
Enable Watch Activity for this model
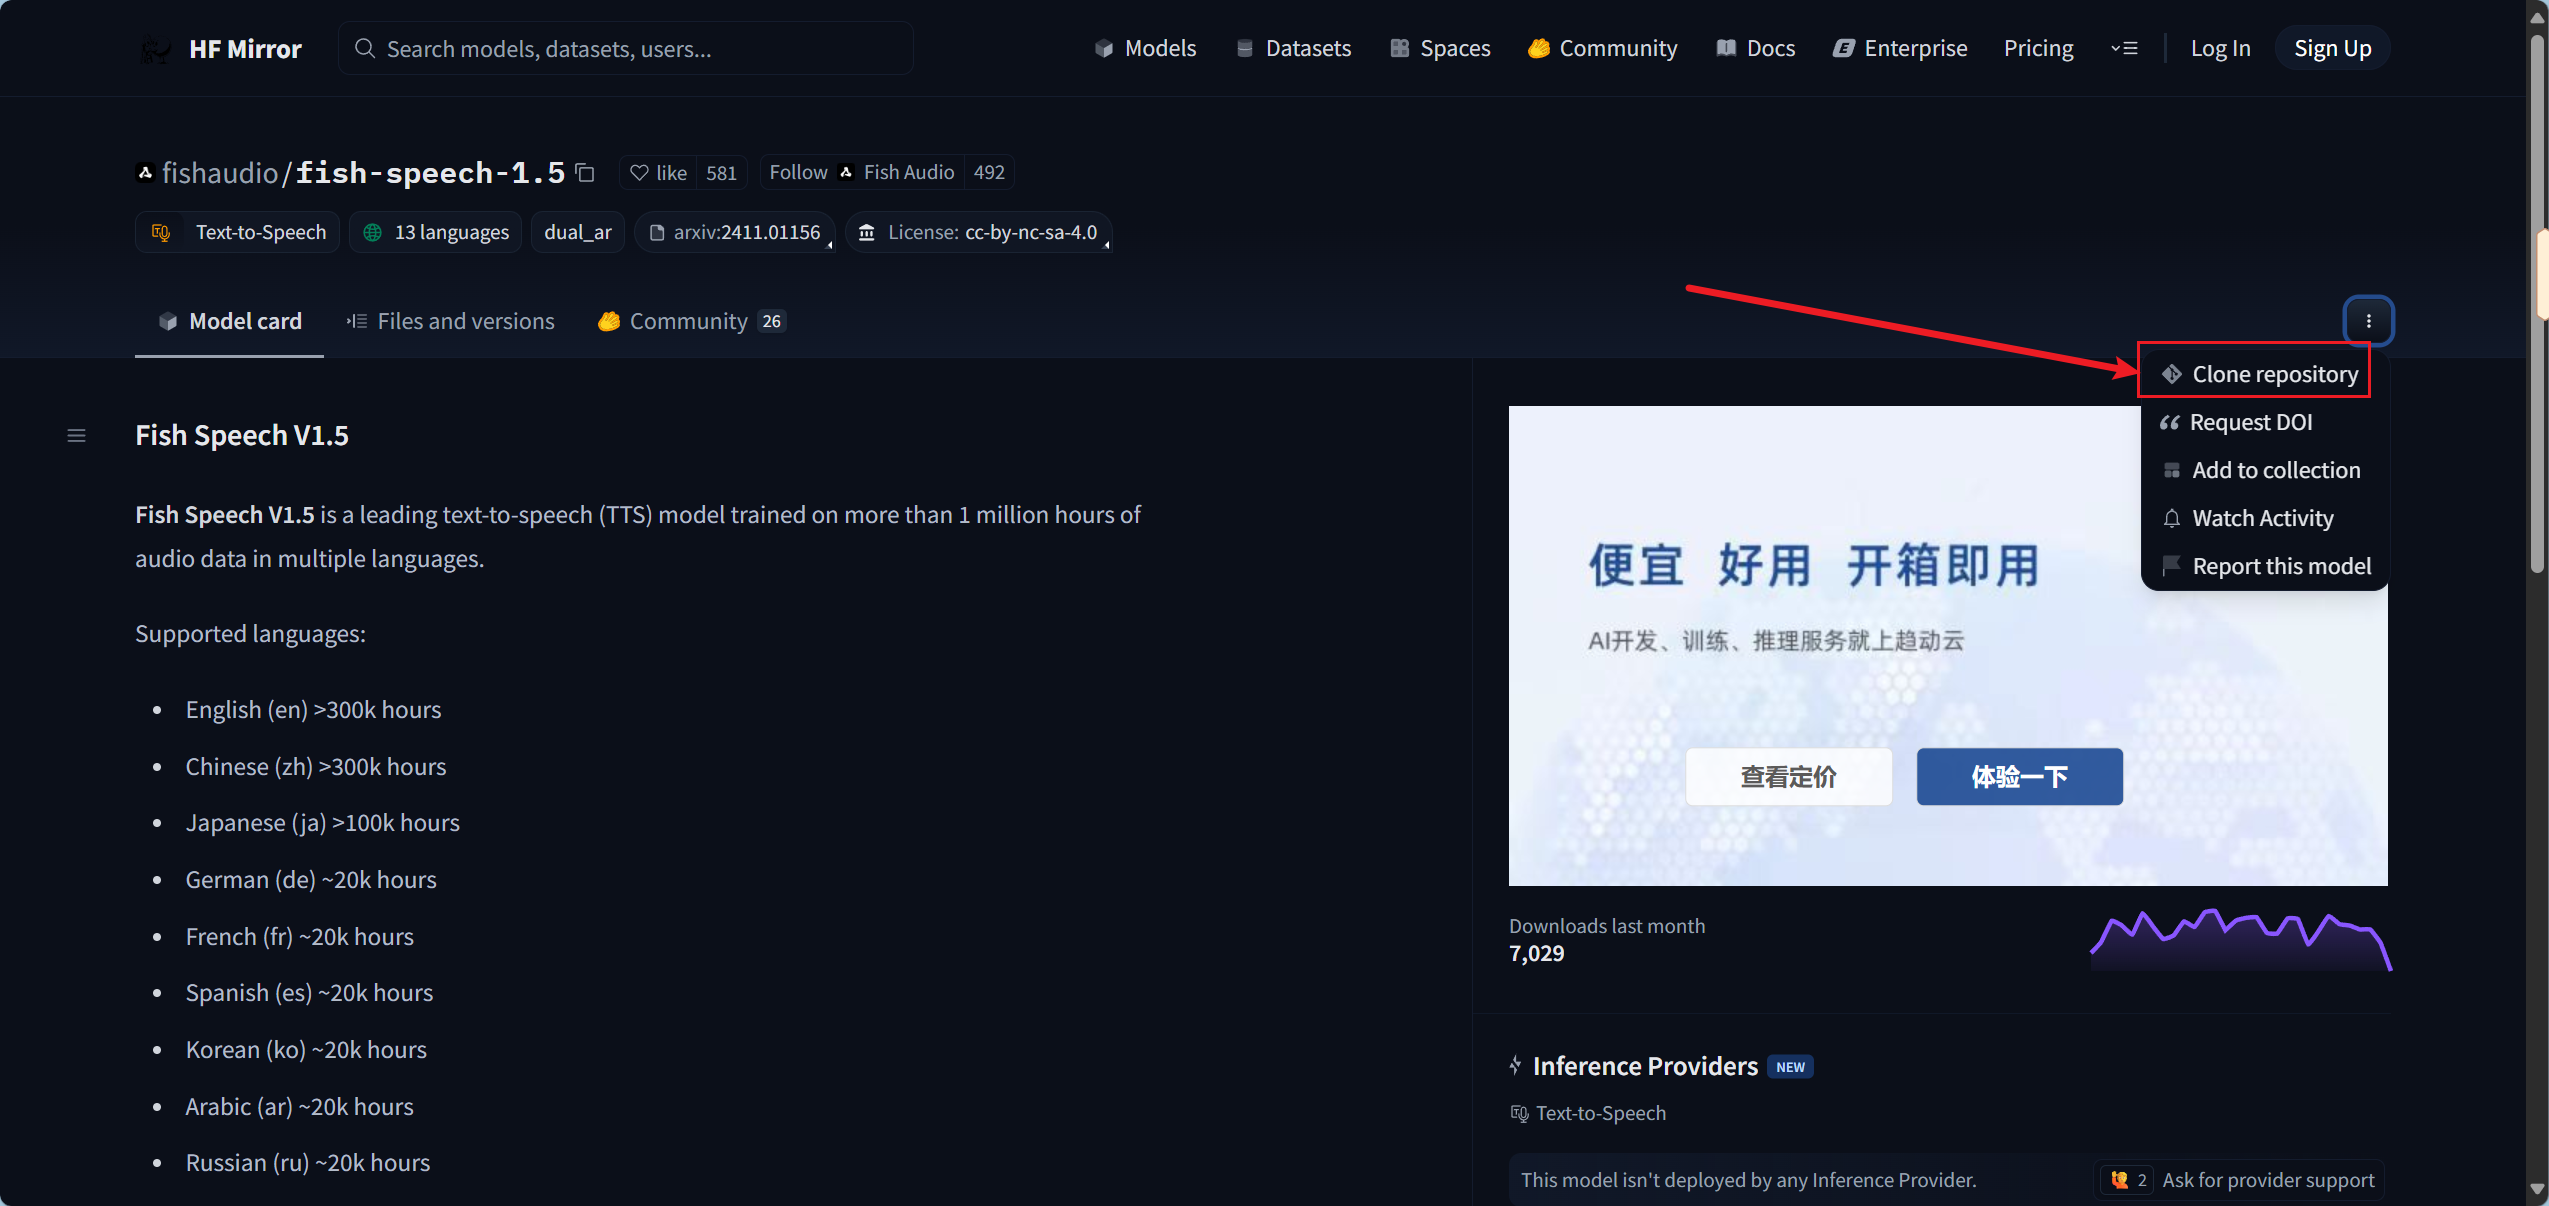click(2263, 518)
